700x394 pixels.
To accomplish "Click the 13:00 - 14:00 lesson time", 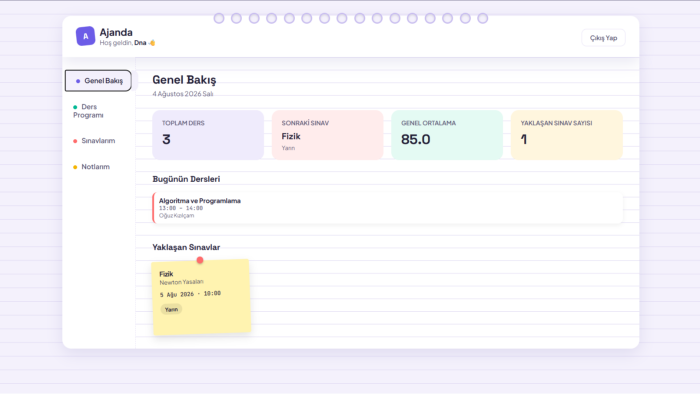I will pyautogui.click(x=181, y=208).
